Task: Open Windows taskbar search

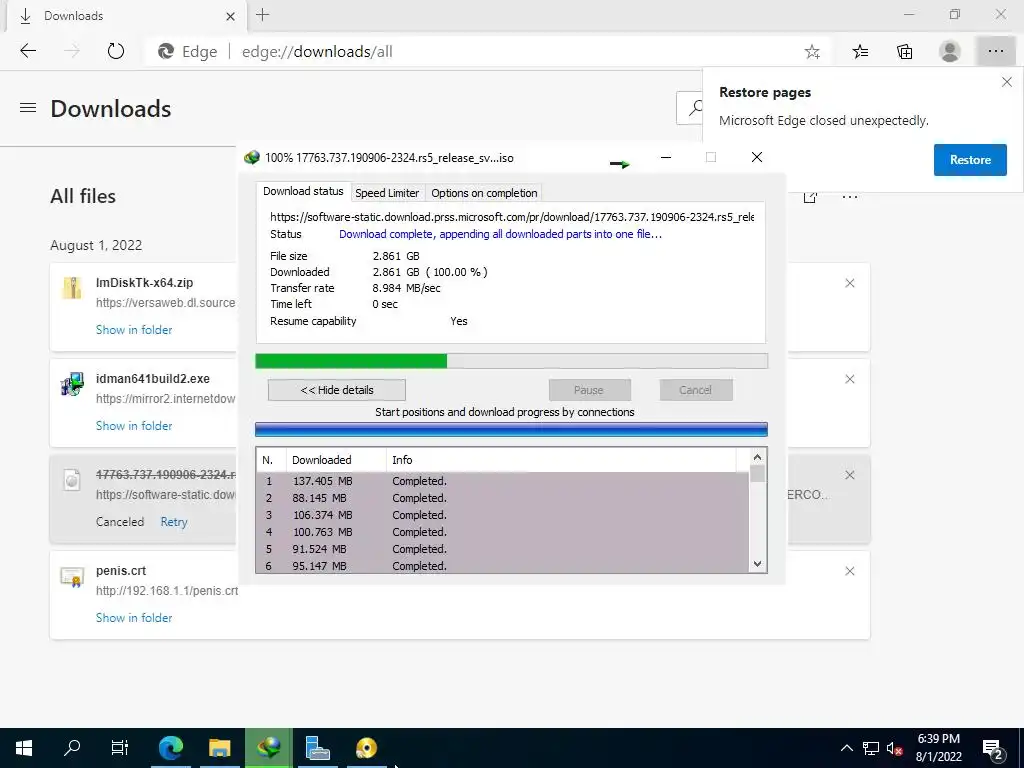Action: 72,748
